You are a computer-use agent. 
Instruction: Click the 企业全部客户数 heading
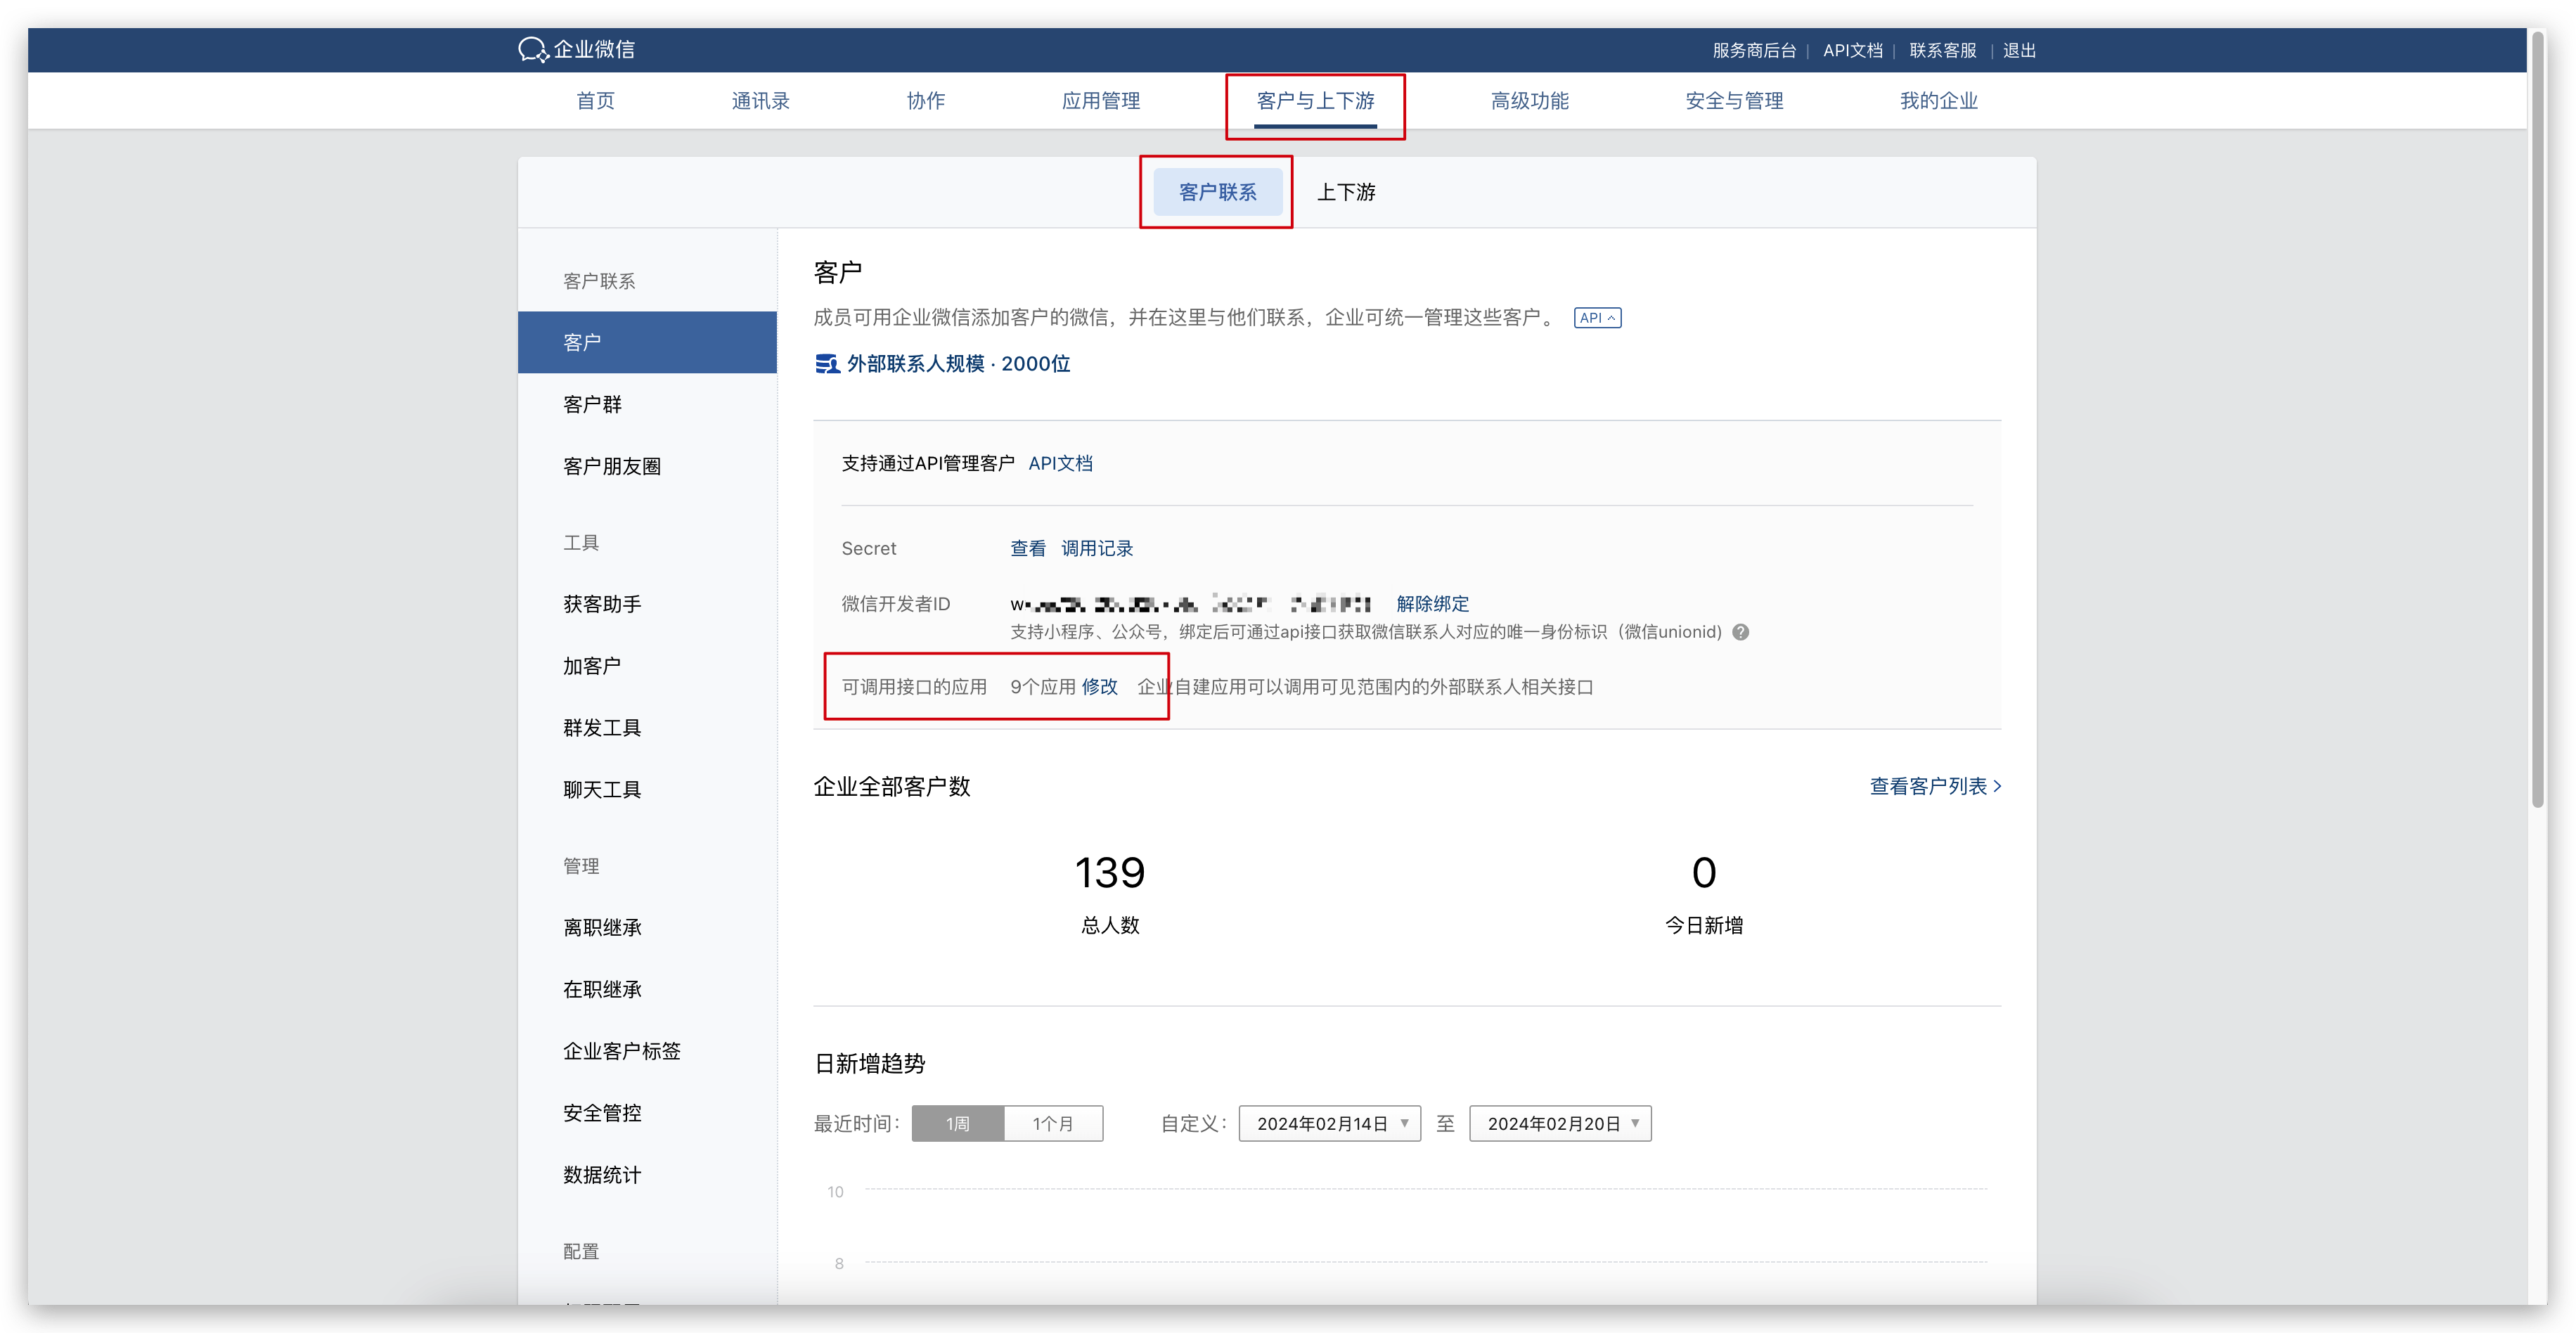pos(891,787)
